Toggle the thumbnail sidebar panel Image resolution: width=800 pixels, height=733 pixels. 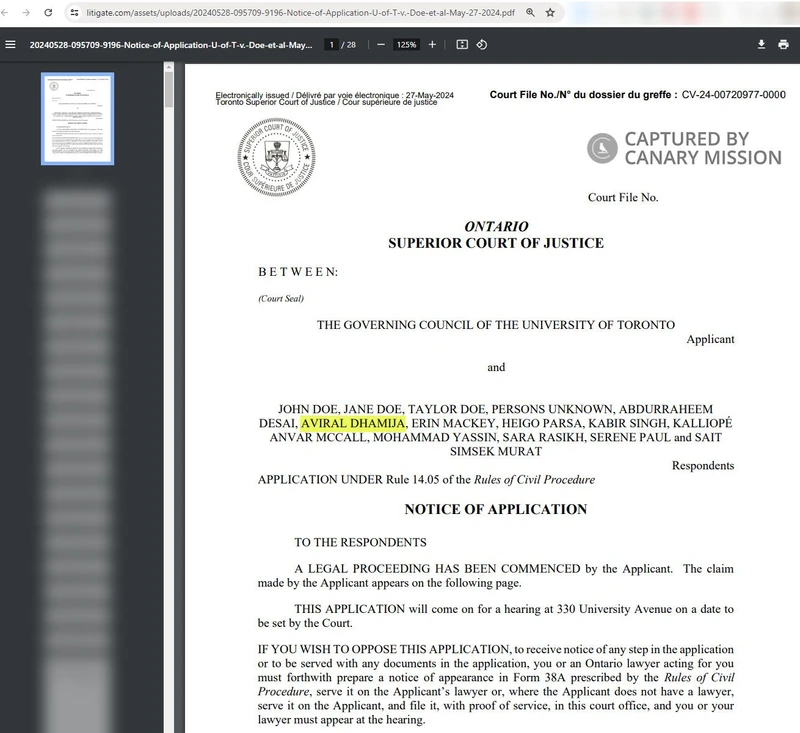[x=10, y=44]
